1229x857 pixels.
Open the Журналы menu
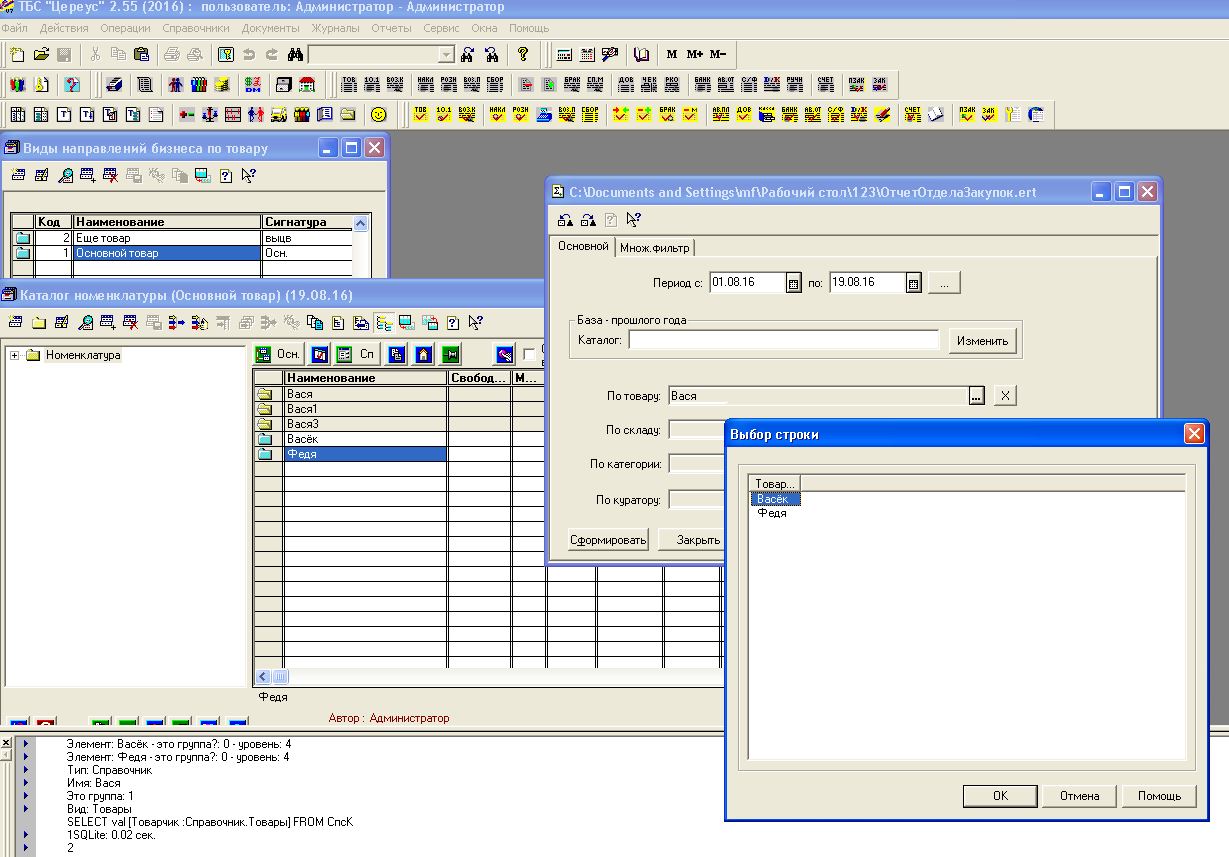coord(335,28)
